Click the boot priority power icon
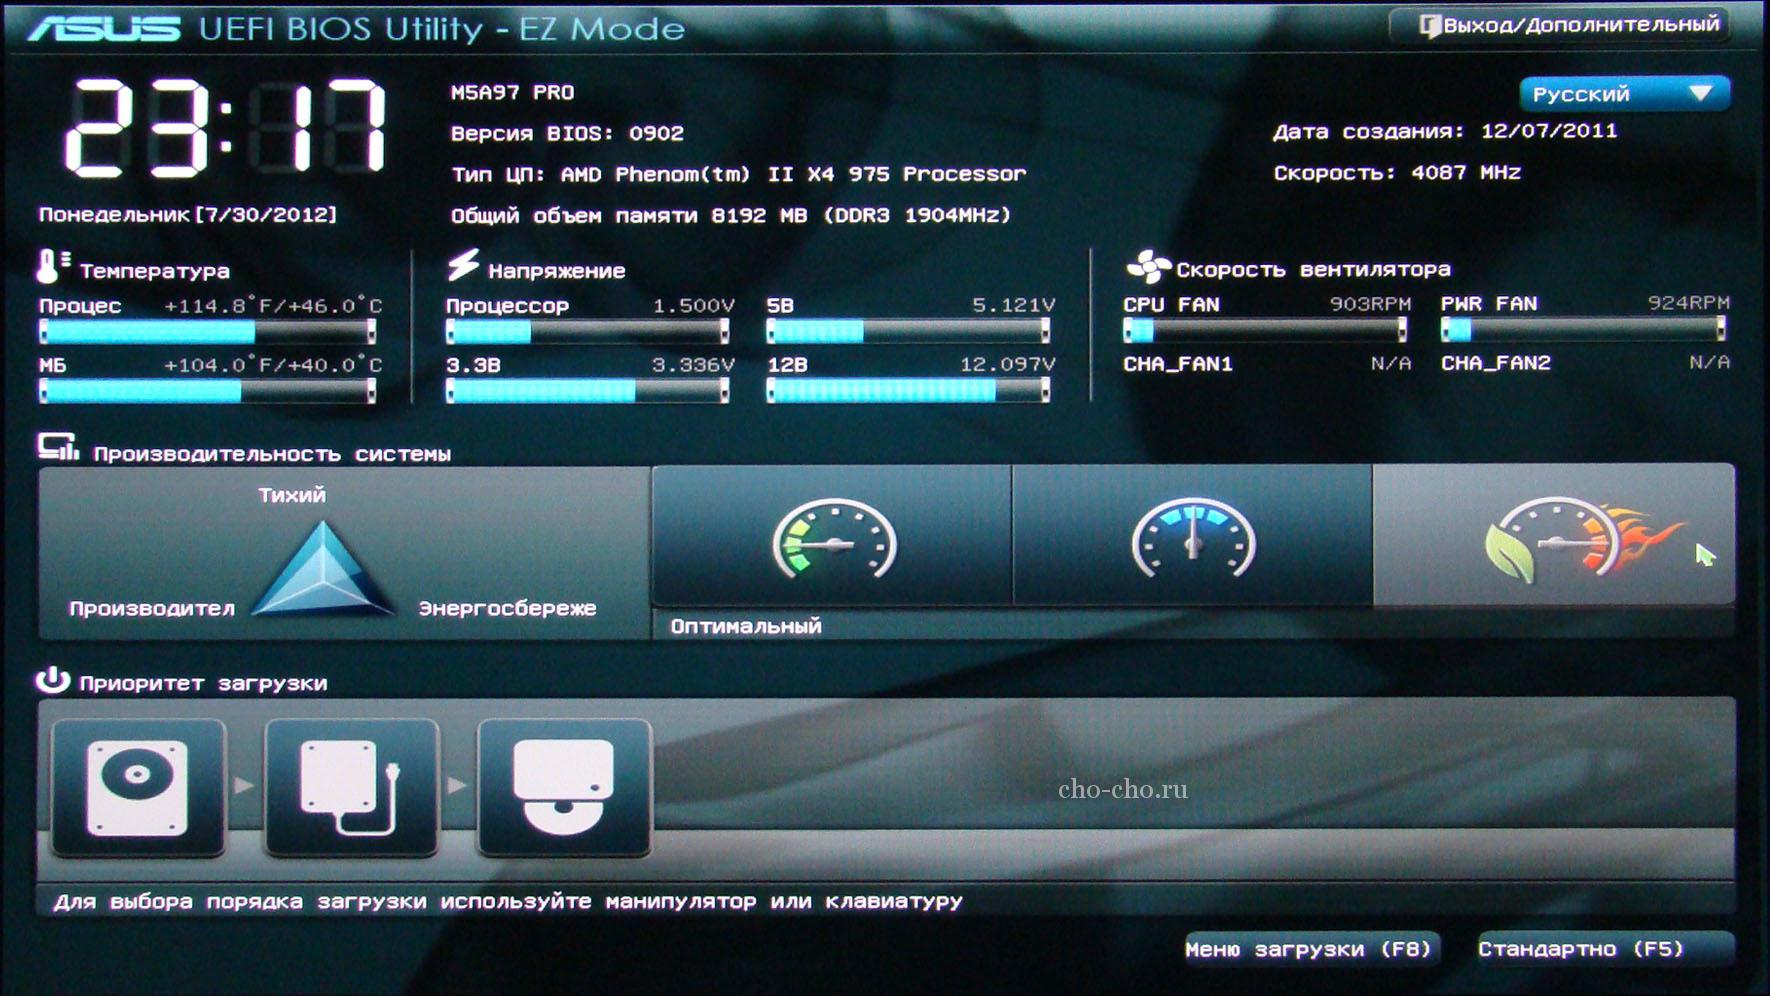The height and width of the screenshot is (996, 1770). pos(53,681)
